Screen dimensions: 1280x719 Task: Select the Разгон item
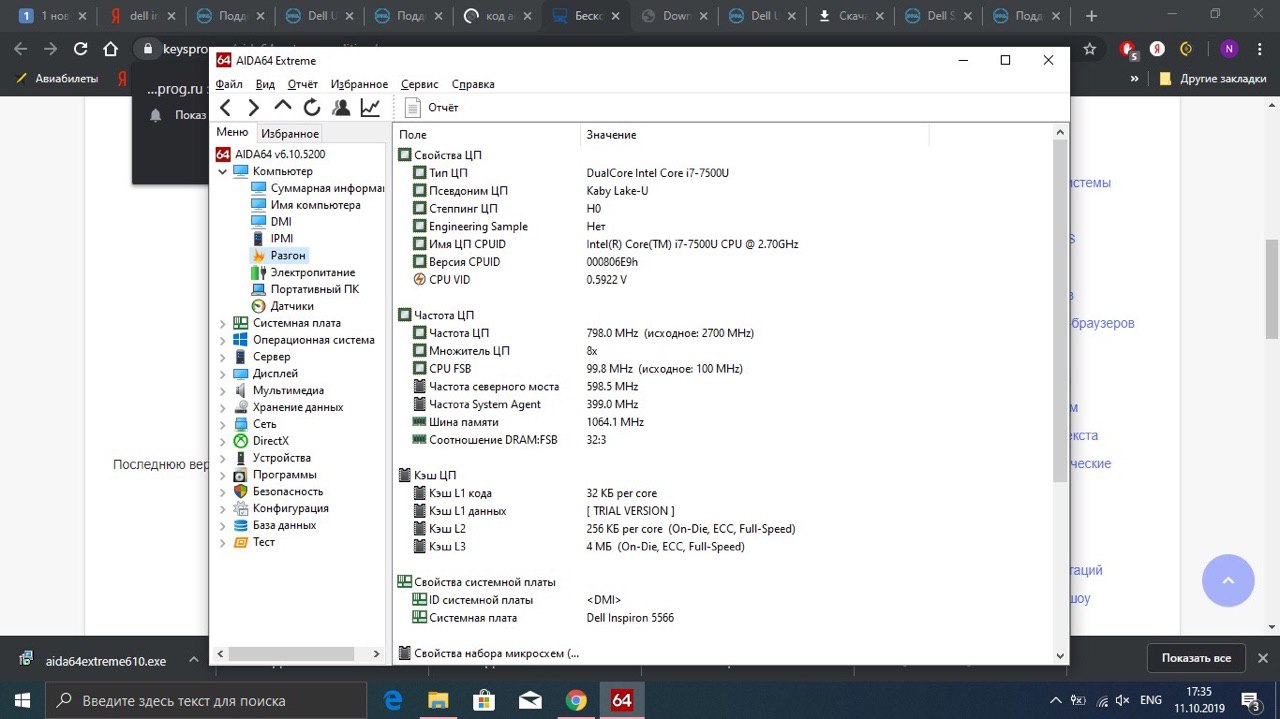point(279,255)
